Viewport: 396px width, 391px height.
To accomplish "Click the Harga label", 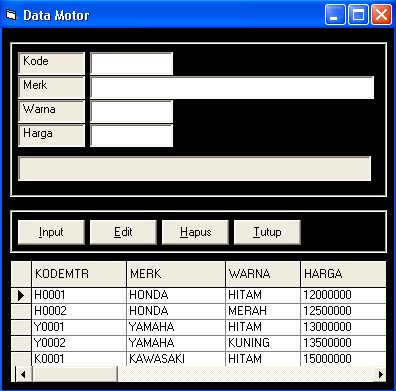I will [x=52, y=135].
